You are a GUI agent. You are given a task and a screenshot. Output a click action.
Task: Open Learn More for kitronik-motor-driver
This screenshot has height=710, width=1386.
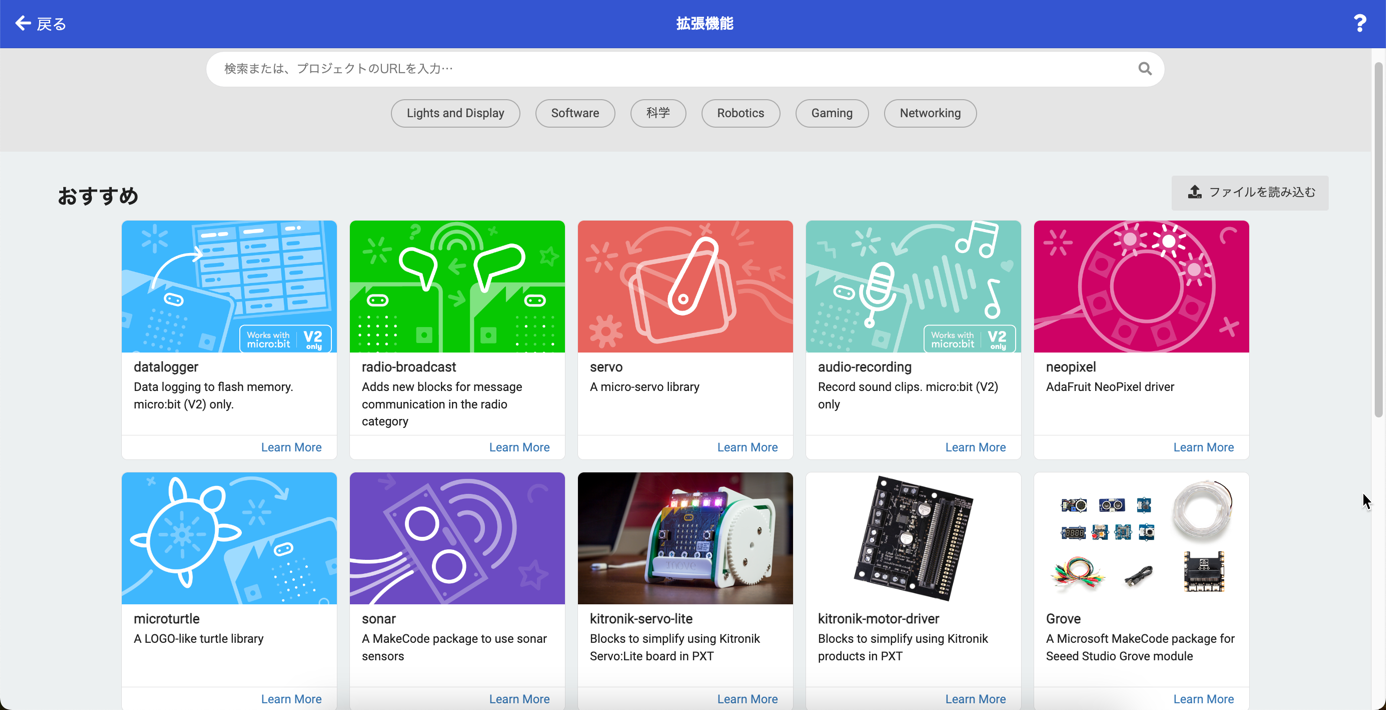tap(975, 699)
